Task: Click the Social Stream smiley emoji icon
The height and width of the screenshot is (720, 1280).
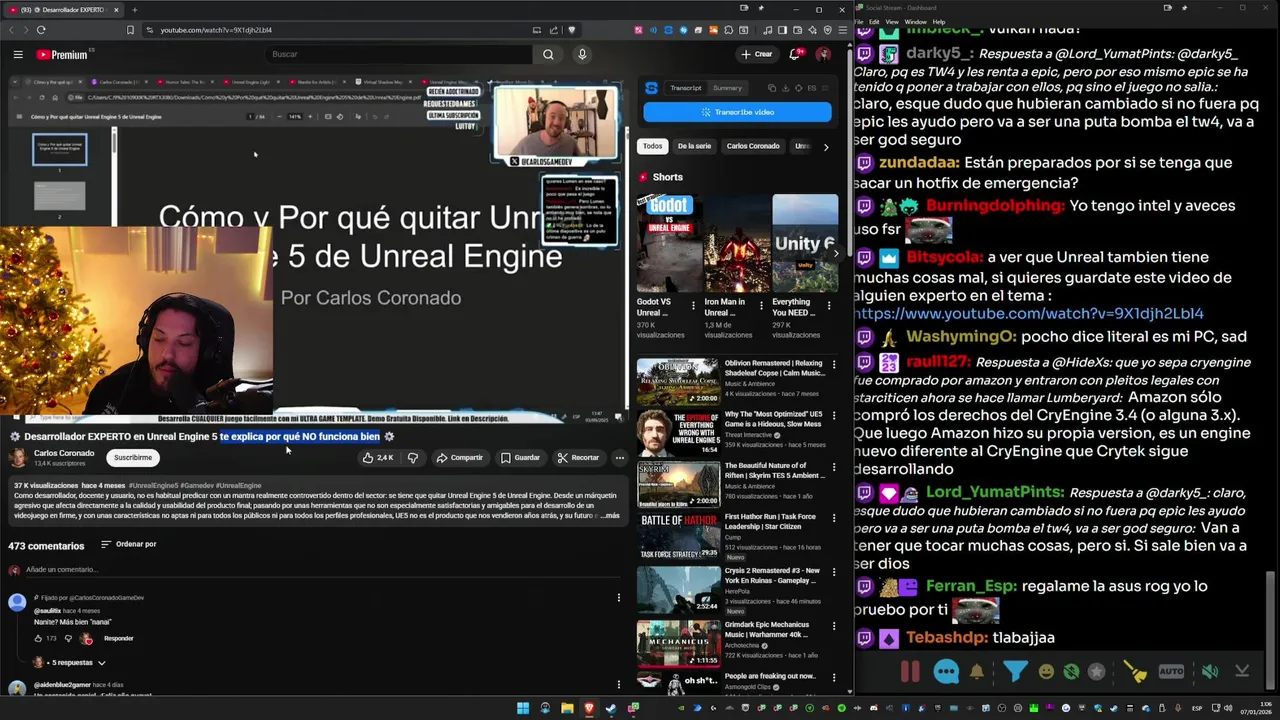Action: [1046, 672]
